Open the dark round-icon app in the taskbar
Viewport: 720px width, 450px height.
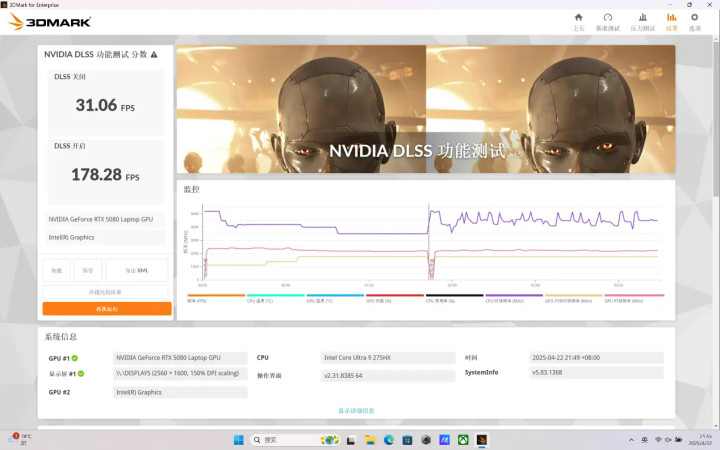tap(426, 440)
